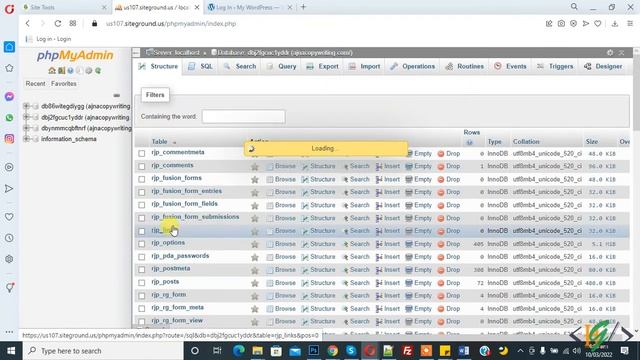Favorite the rjp_comments table star
This screenshot has height=360, width=640.
pyautogui.click(x=255, y=167)
